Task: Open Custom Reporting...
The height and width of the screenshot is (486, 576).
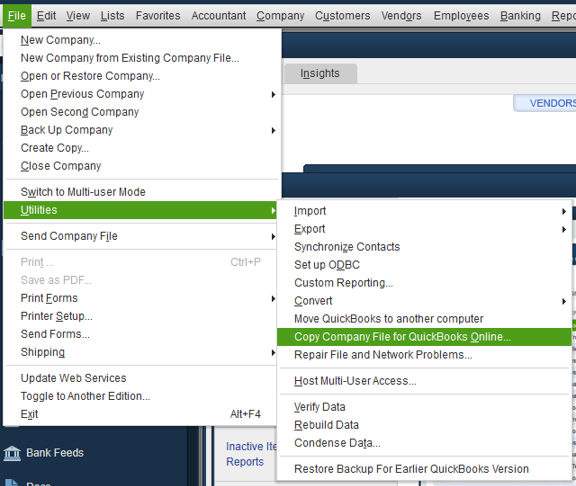Action: tap(424, 283)
